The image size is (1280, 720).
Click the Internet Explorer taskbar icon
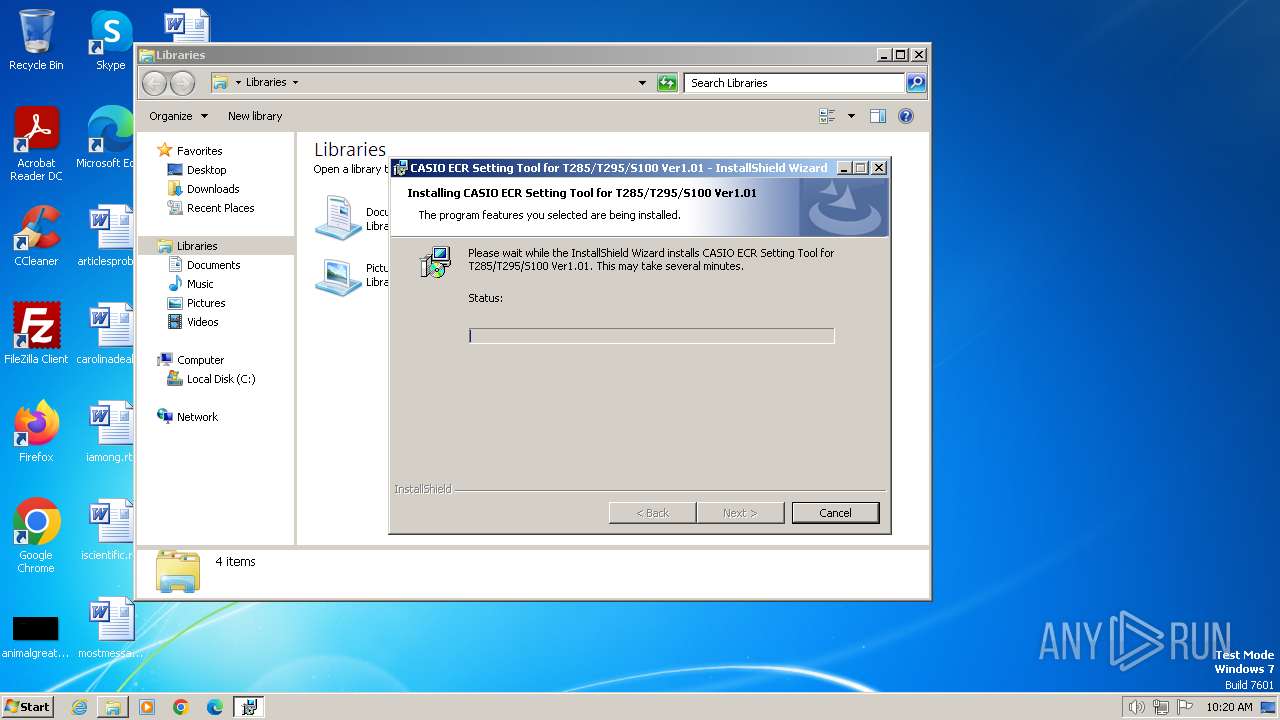tap(79, 707)
